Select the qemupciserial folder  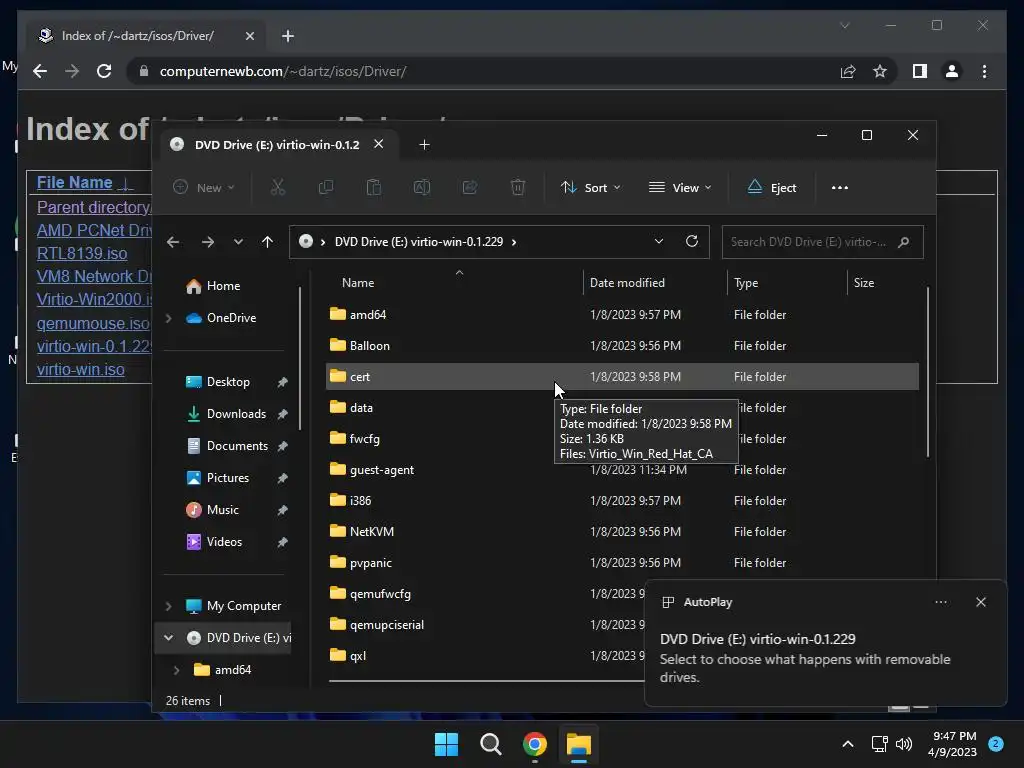click(485, 625)
